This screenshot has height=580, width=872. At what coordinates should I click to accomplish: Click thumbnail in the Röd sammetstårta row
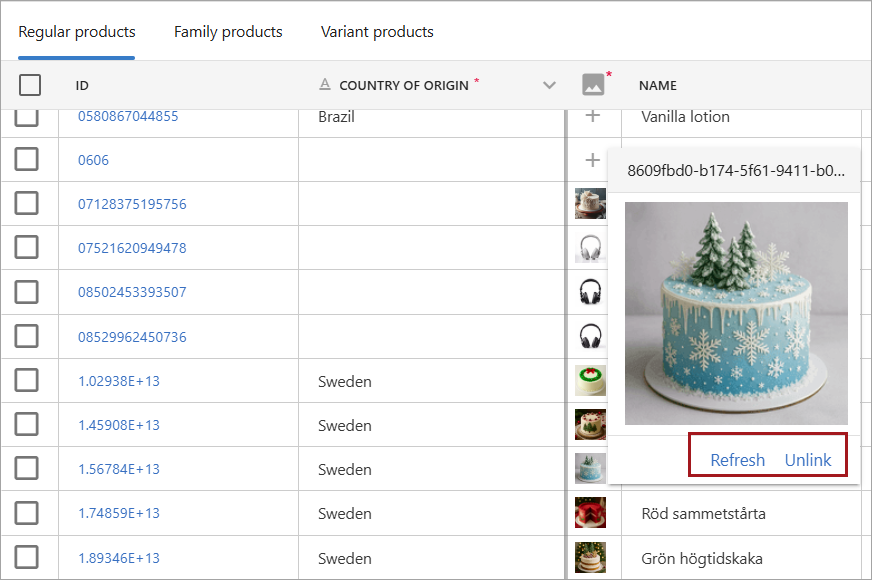590,513
